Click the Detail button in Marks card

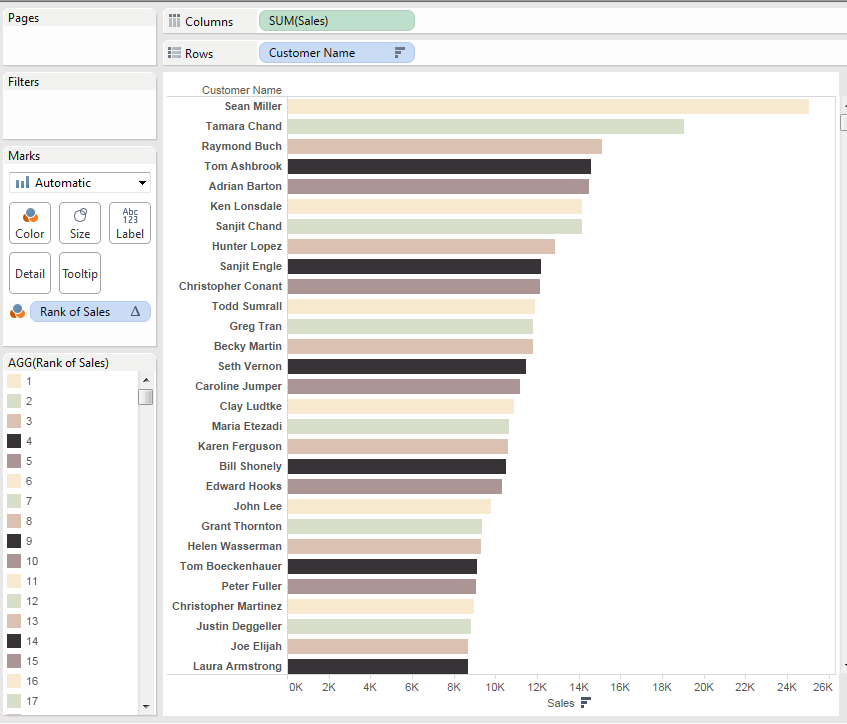click(30, 273)
